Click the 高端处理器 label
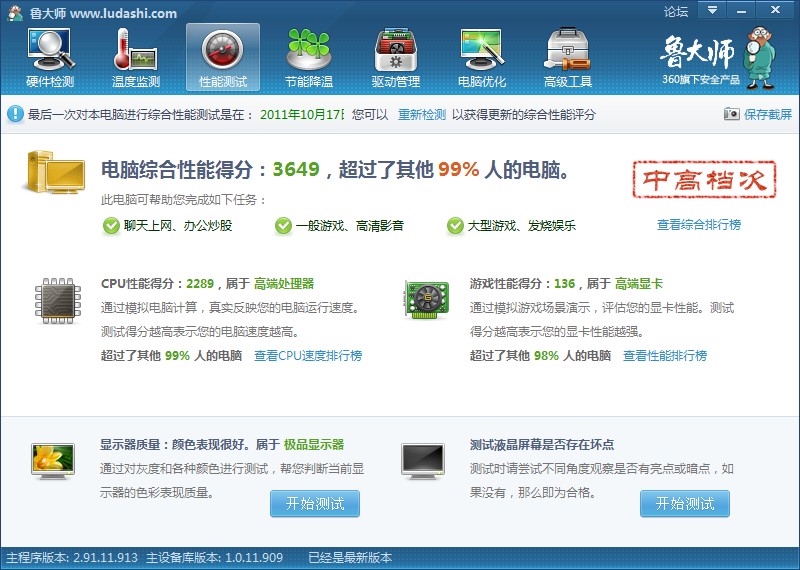Image resolution: width=800 pixels, height=570 pixels. 284,284
